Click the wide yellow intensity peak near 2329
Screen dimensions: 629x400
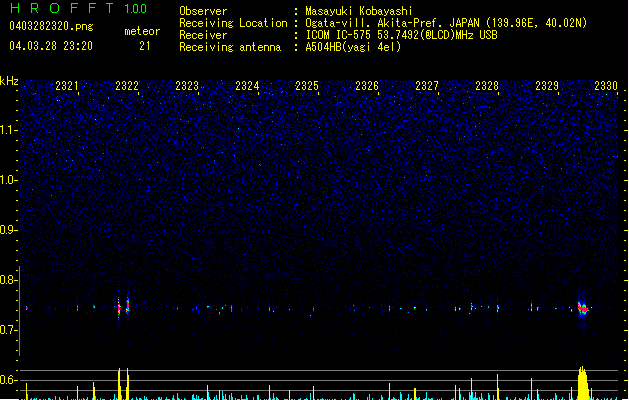tap(582, 383)
